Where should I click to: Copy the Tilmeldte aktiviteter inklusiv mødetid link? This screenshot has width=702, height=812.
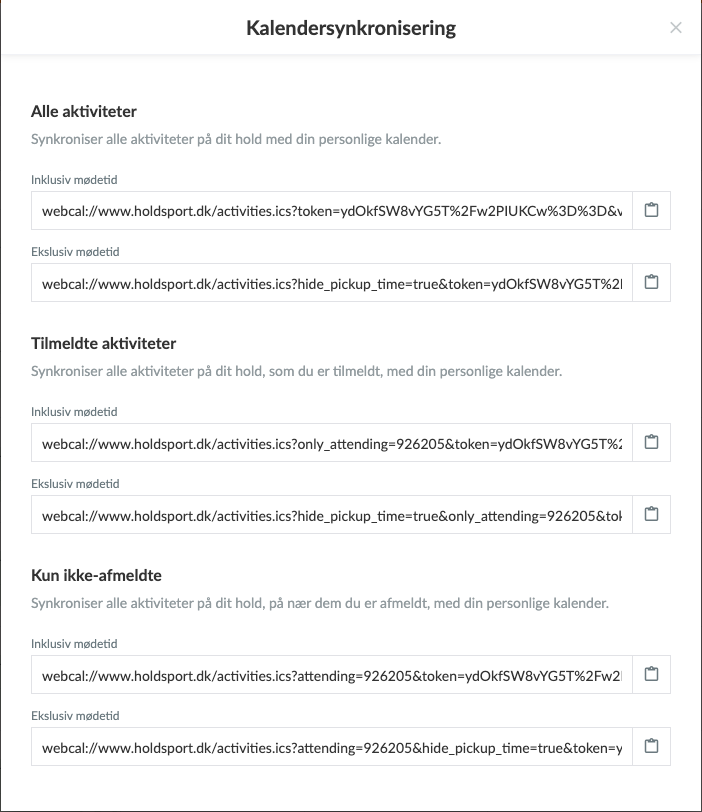651,443
